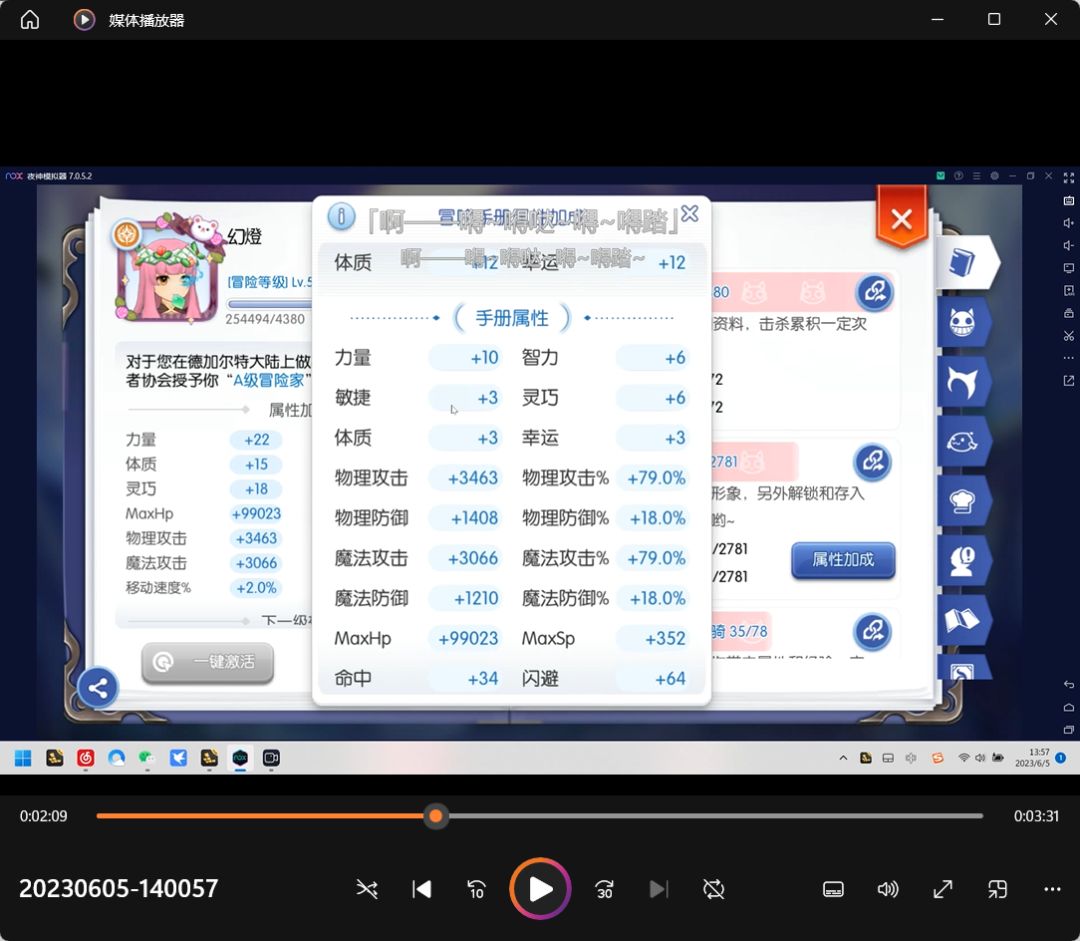This screenshot has width=1080, height=941.
Task: Click the 移动速度% value +2.0%
Action: tap(256, 588)
